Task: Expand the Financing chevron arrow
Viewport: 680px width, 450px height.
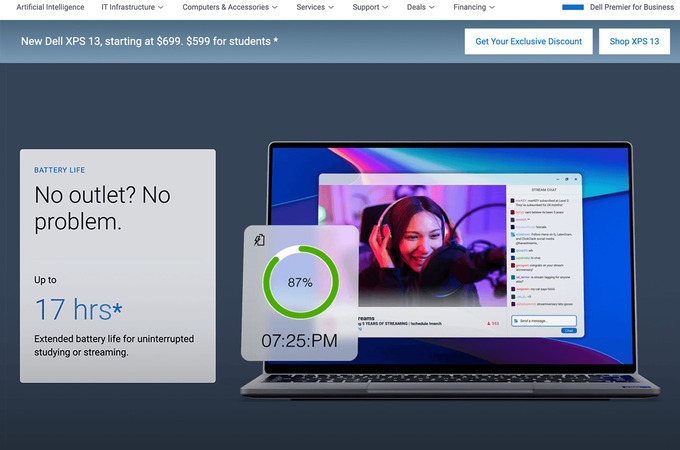Action: pos(492,7)
